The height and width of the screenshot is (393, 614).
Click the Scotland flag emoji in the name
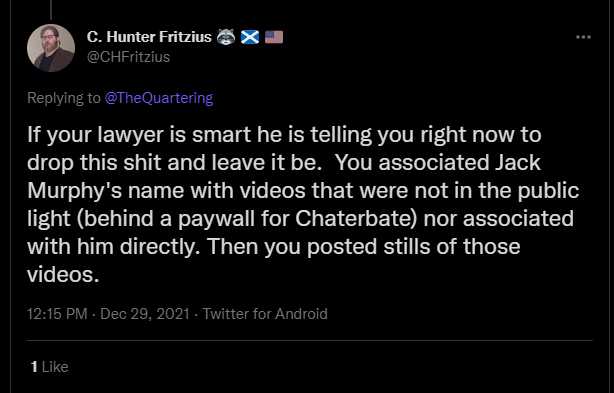pos(250,37)
